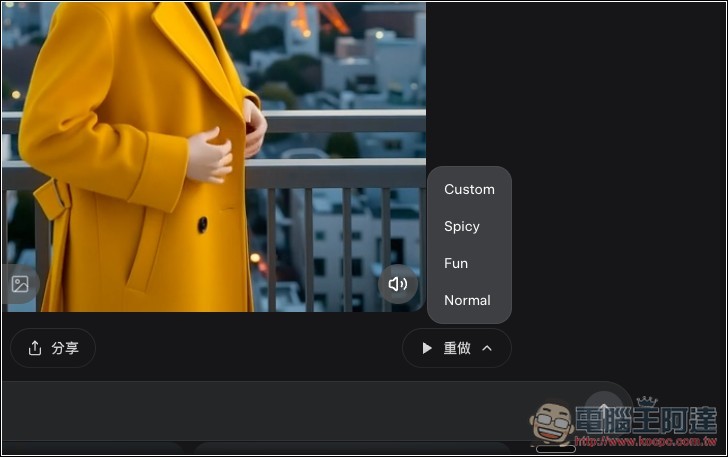Click the 重做 redo label
728x457 pixels.
click(x=456, y=348)
